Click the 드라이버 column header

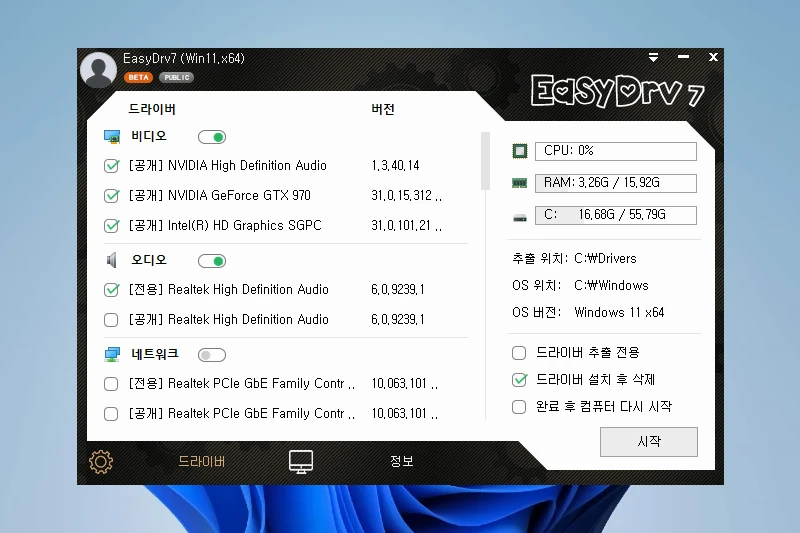(152, 109)
